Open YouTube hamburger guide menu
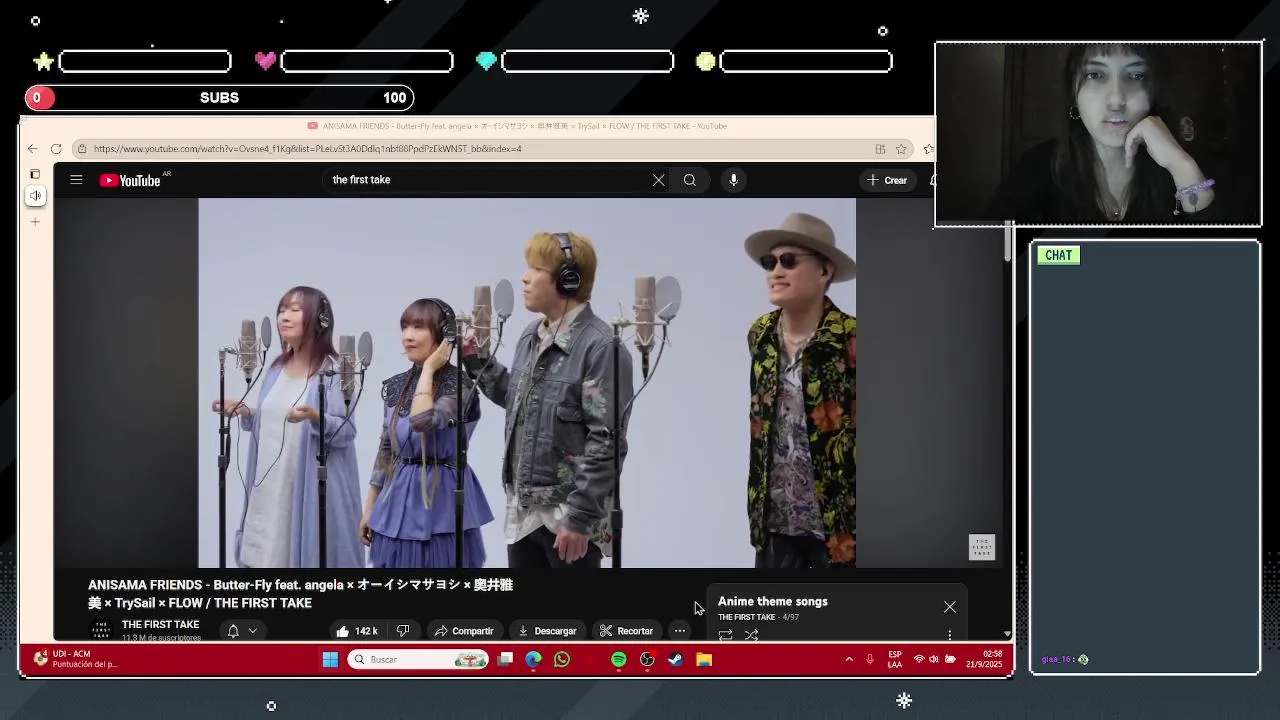1280x720 pixels. [x=76, y=180]
